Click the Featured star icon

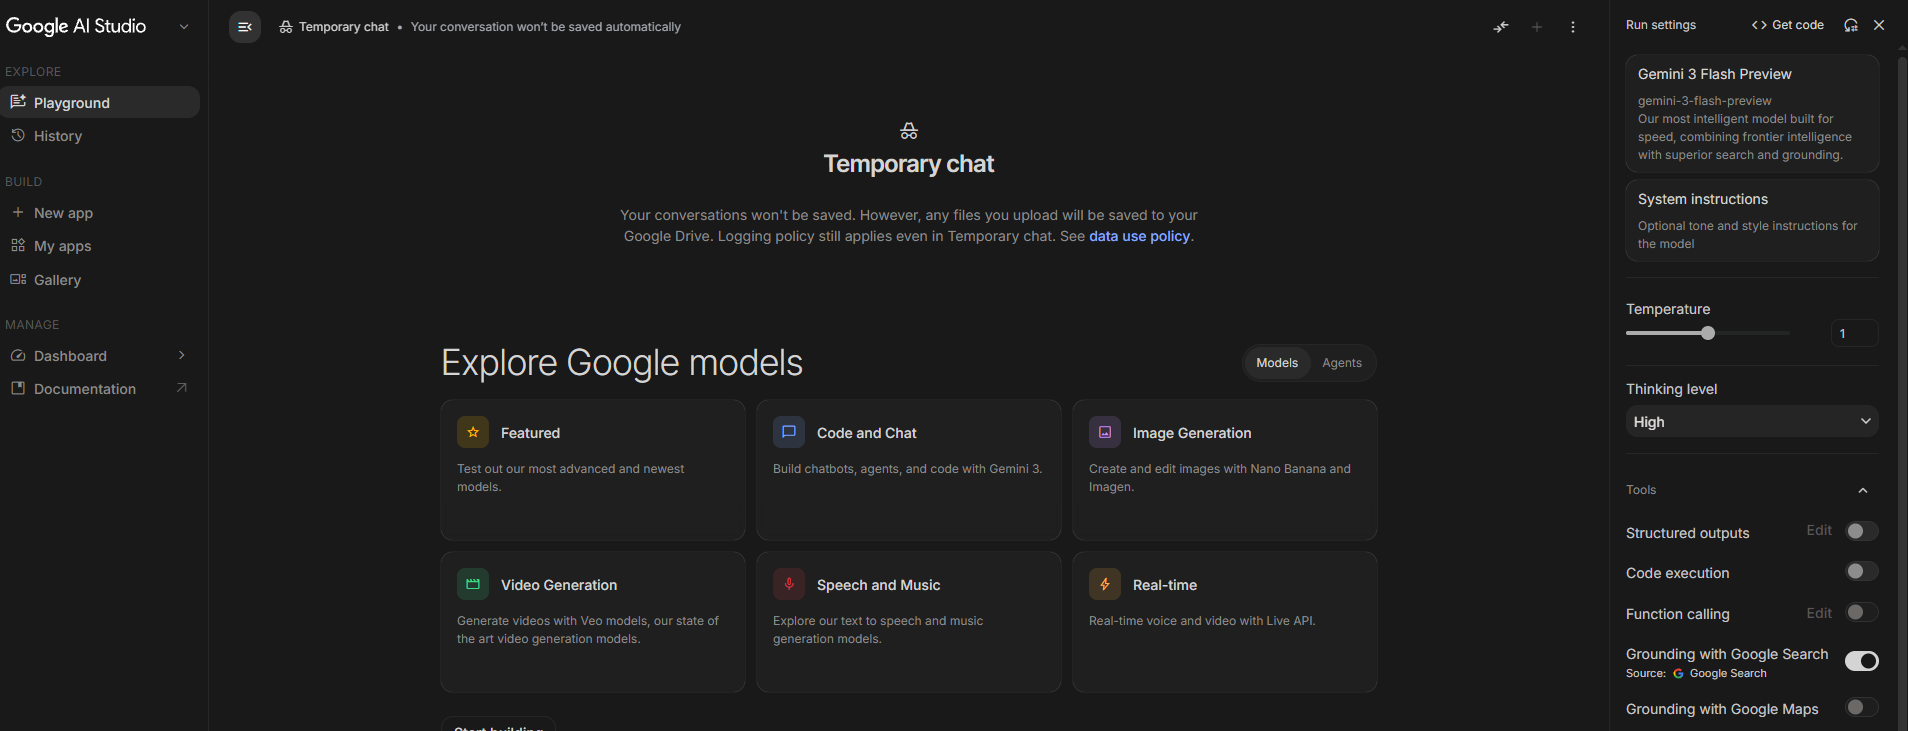473,432
